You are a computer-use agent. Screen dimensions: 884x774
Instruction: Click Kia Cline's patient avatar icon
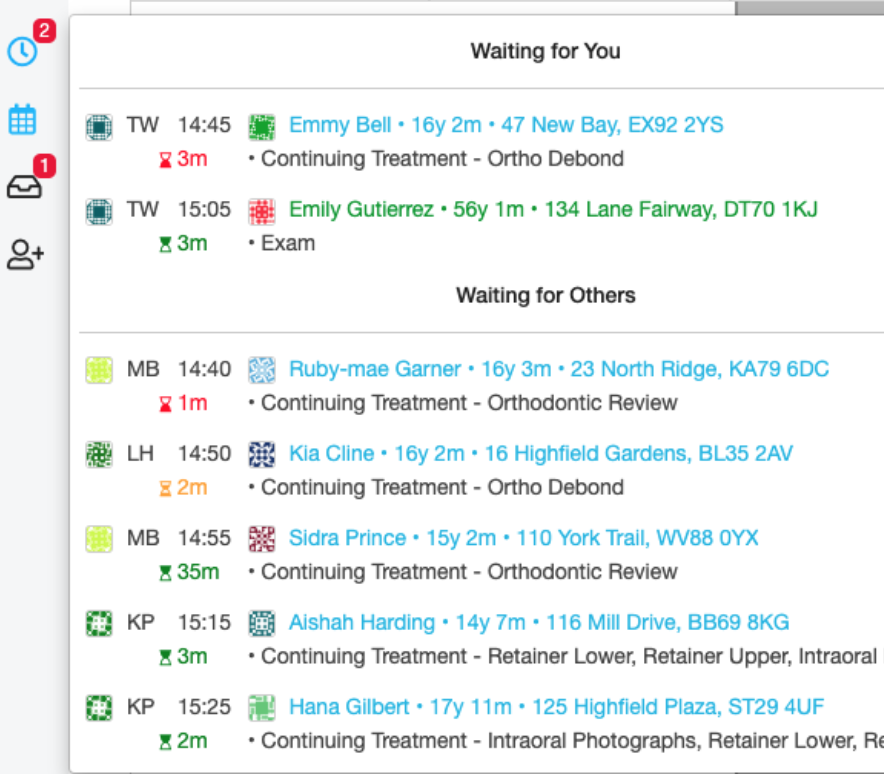point(262,454)
